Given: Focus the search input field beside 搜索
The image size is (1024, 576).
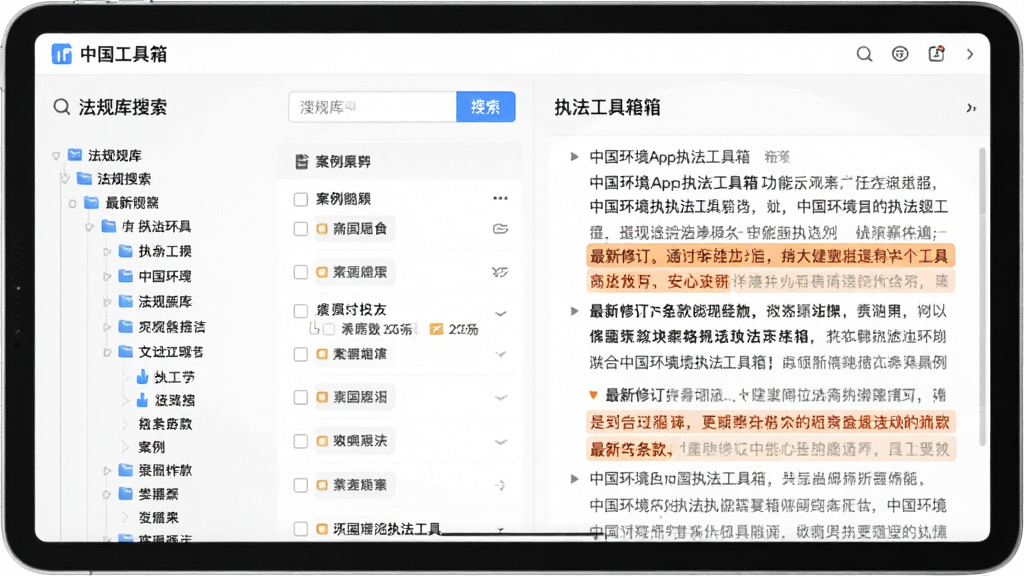Looking at the screenshot, I should pyautogui.click(x=372, y=106).
